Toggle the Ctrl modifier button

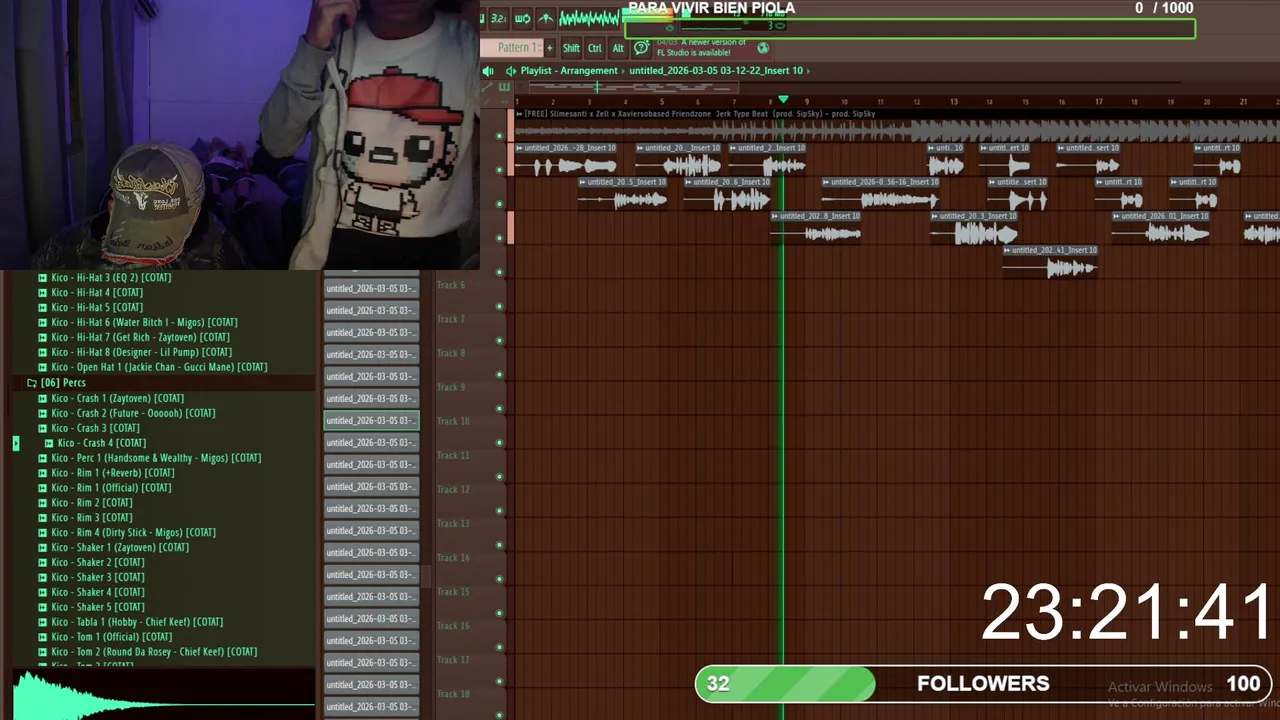[x=595, y=47]
